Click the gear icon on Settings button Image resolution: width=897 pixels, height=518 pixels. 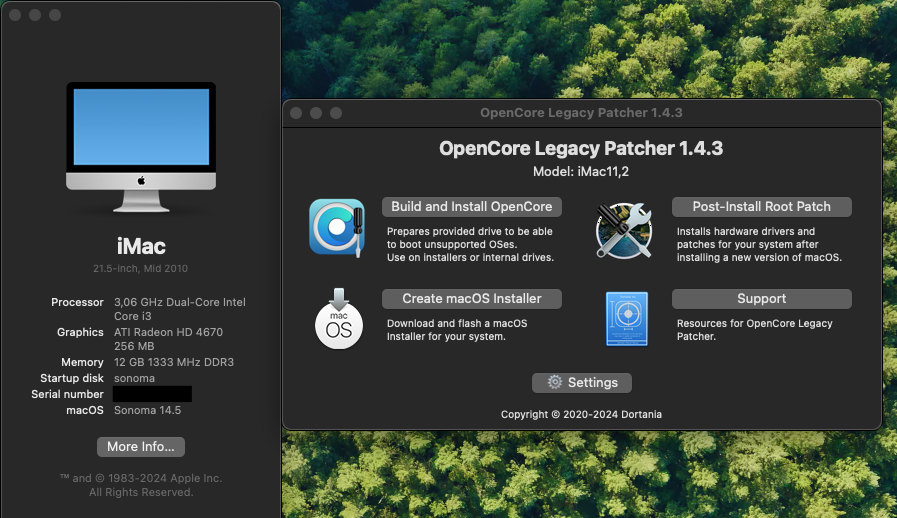pyautogui.click(x=554, y=382)
